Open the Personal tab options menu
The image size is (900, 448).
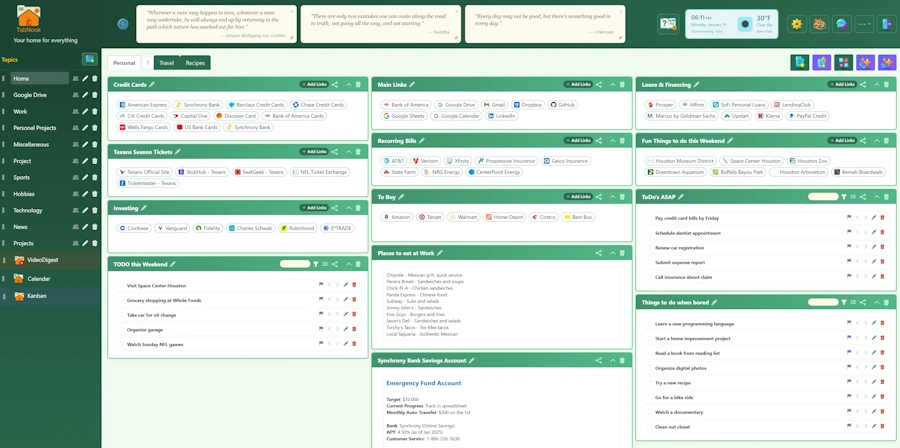[148, 63]
